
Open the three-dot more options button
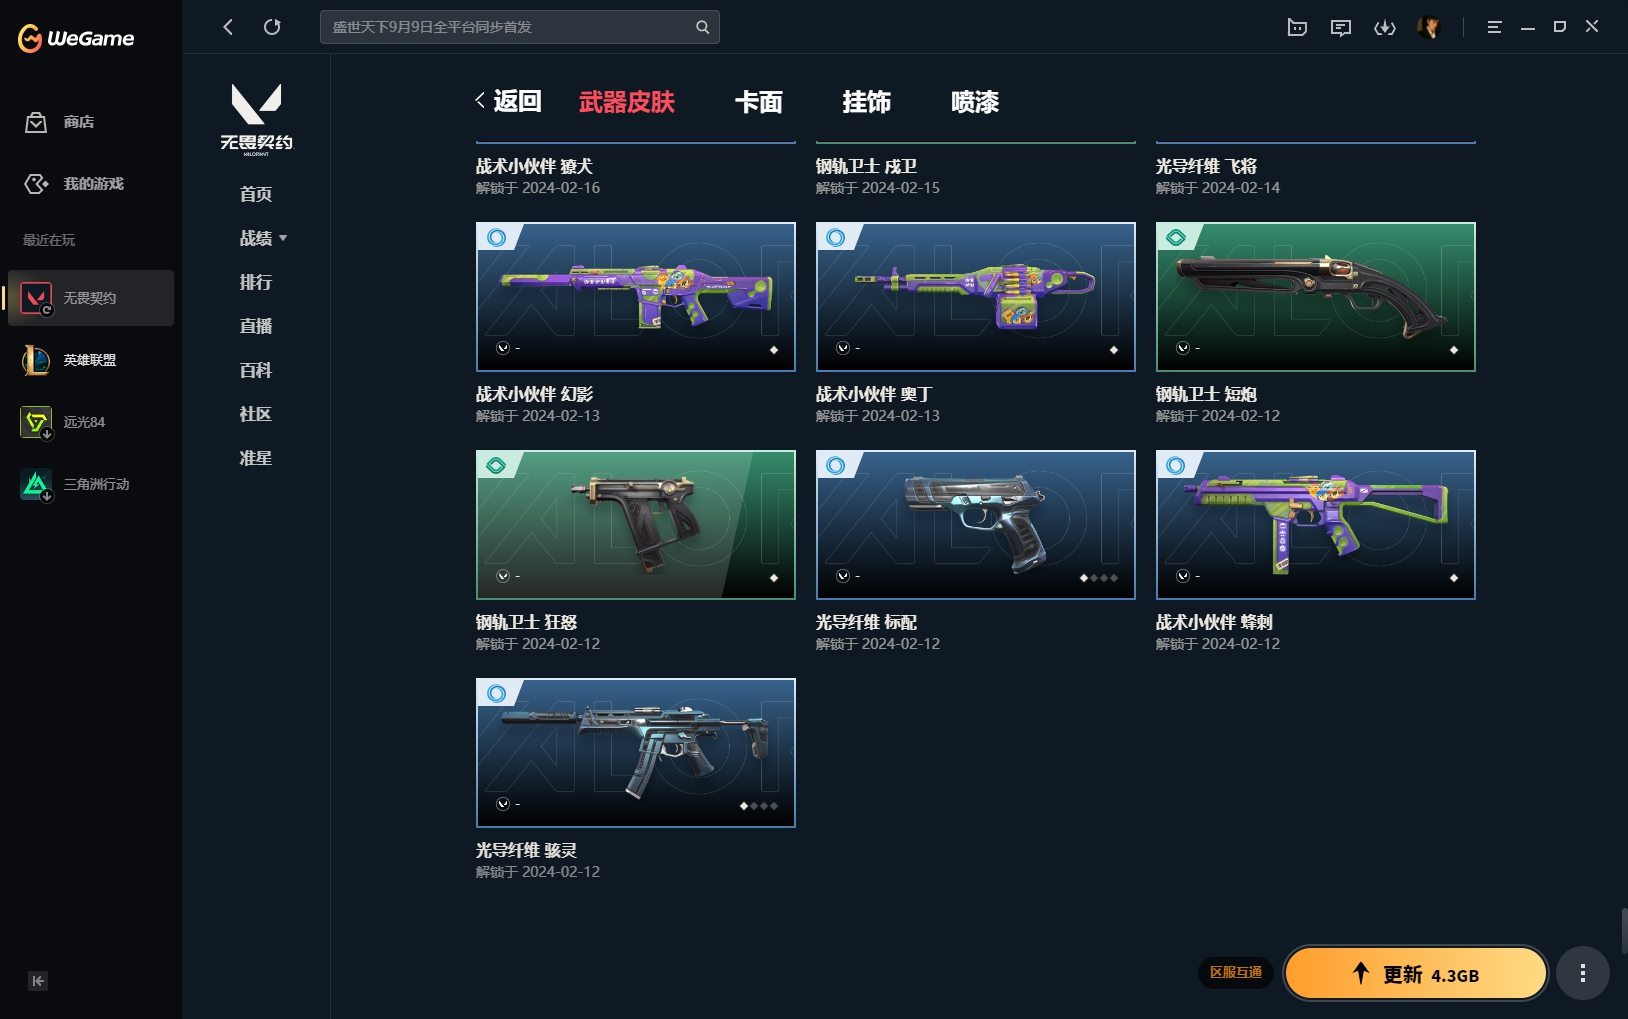point(1582,973)
